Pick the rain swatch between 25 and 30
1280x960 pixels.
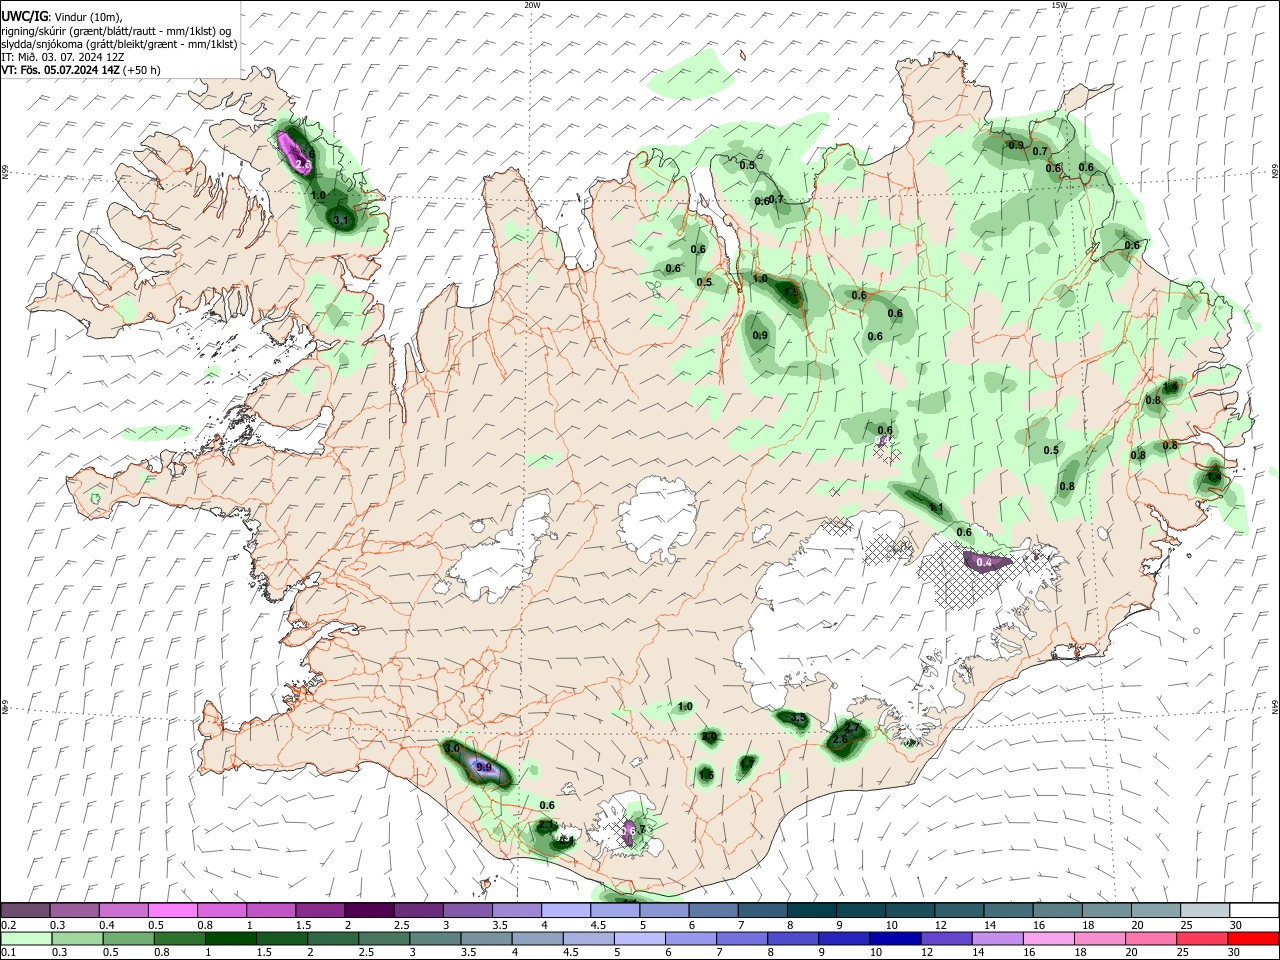click(x=1204, y=938)
